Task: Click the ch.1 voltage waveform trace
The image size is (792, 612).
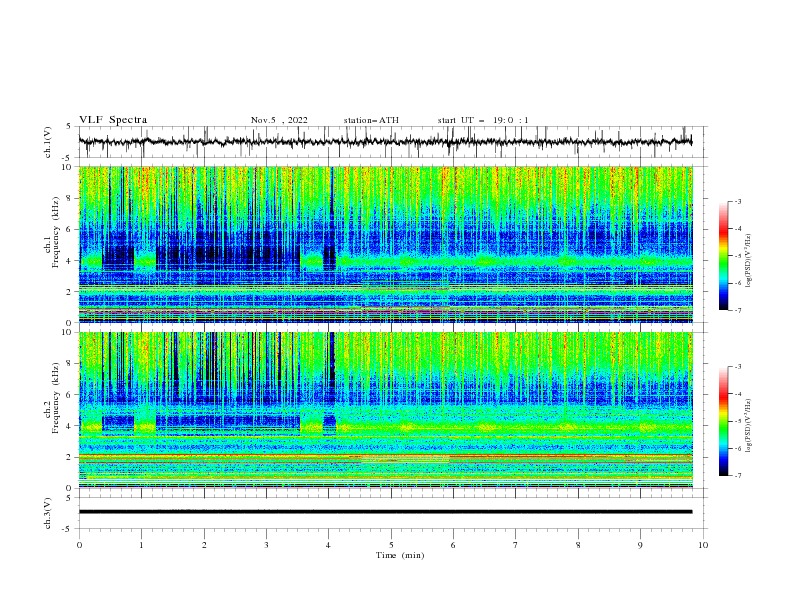Action: (x=385, y=141)
